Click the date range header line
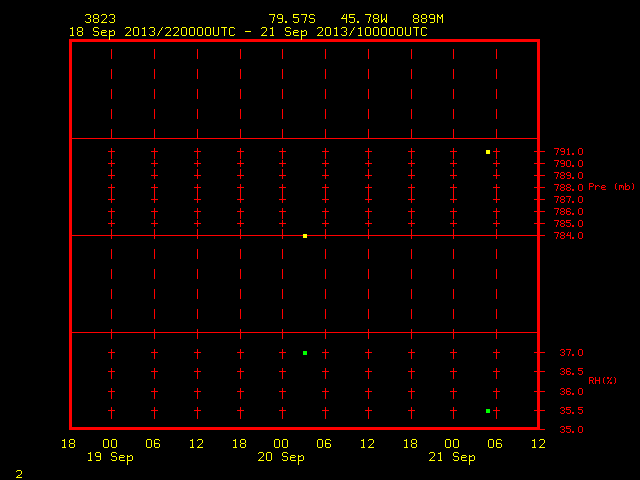 pos(248,32)
